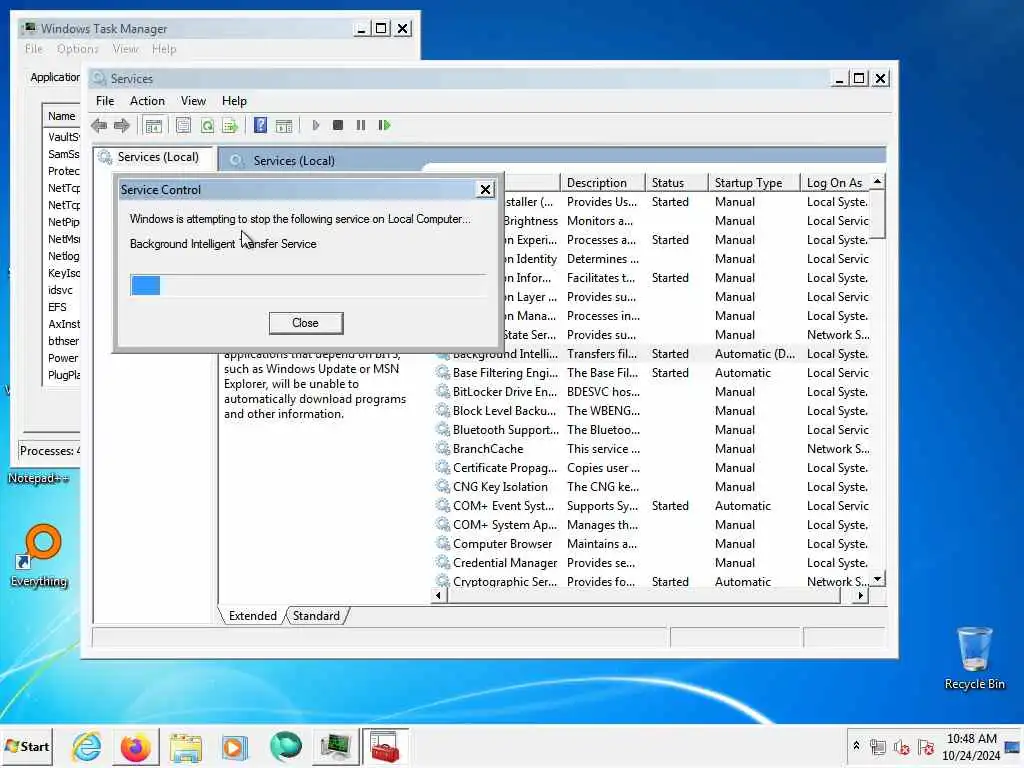The image size is (1024, 768).
Task: Click the Forward arrow in Services toolbar
Action: (x=121, y=125)
